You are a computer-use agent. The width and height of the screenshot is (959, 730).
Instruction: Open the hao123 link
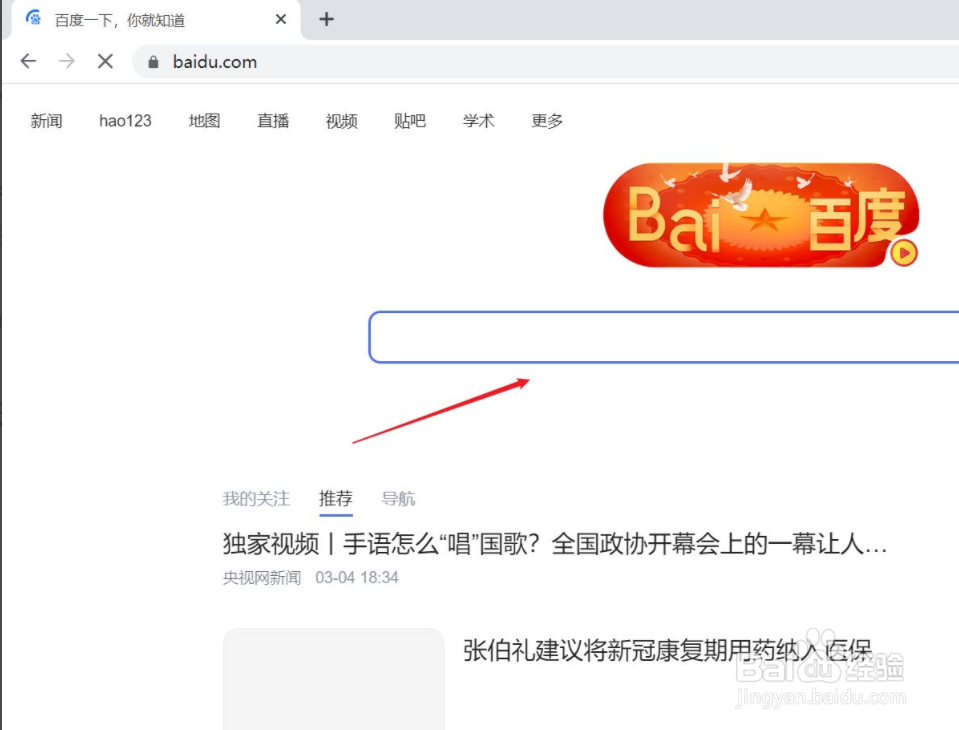(x=125, y=121)
